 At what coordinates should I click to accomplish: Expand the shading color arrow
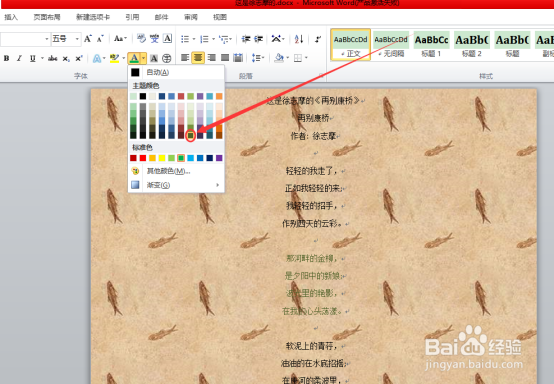[x=288, y=58]
